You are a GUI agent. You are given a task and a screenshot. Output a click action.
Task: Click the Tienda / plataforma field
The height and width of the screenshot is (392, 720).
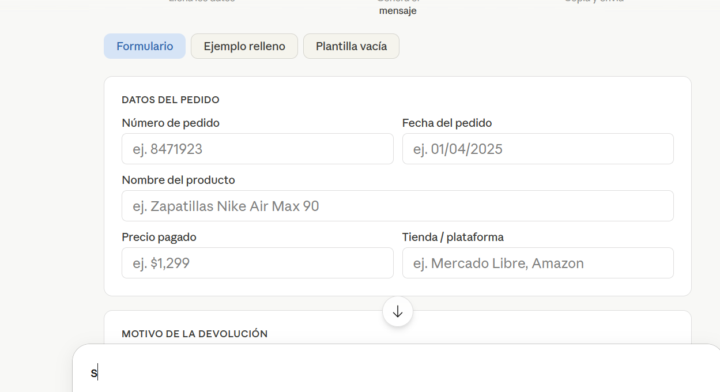click(538, 263)
